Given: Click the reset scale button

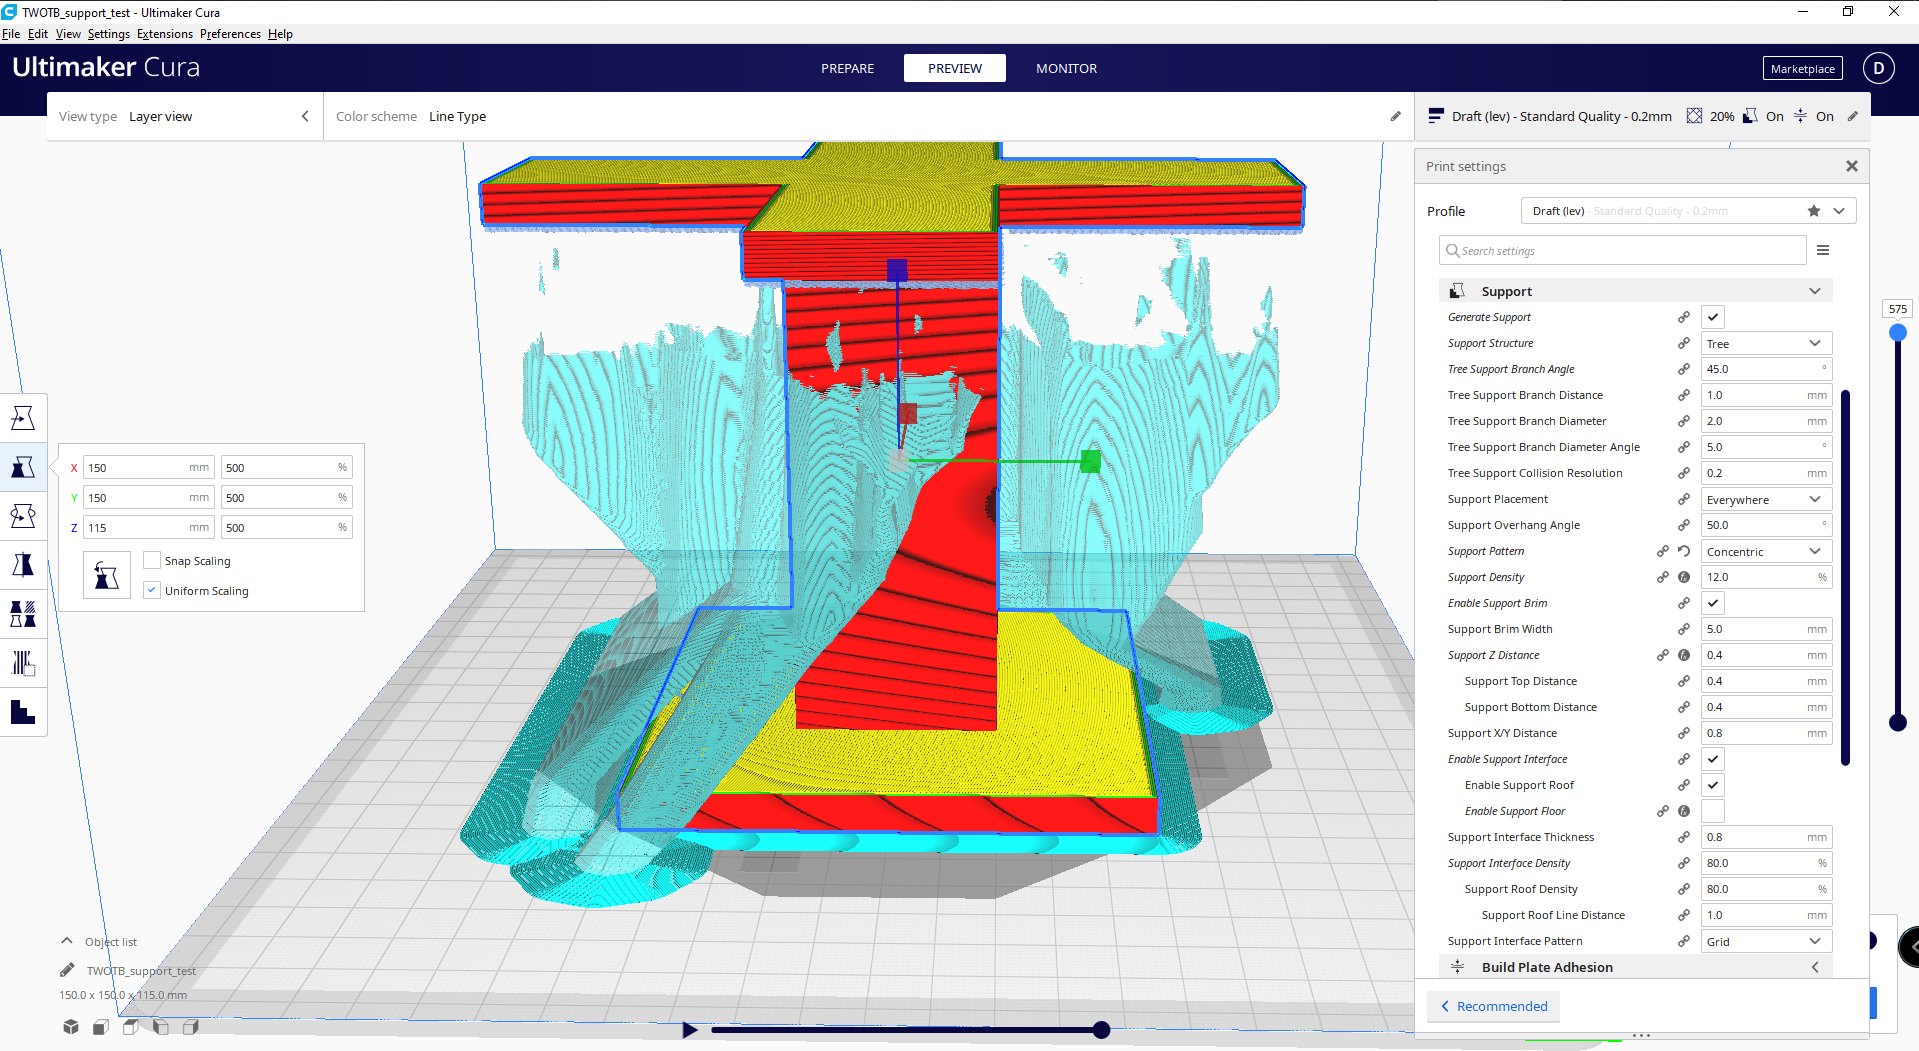Looking at the screenshot, I should pos(107,575).
